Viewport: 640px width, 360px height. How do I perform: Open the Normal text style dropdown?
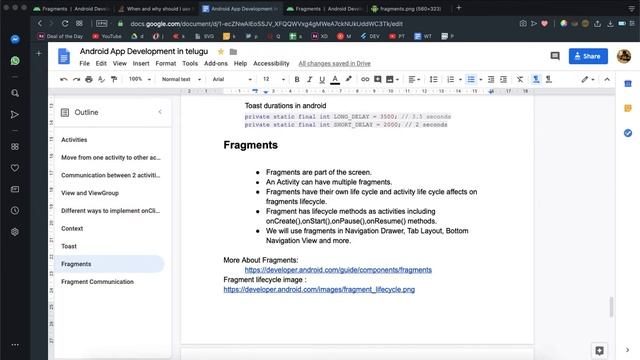[x=181, y=79]
